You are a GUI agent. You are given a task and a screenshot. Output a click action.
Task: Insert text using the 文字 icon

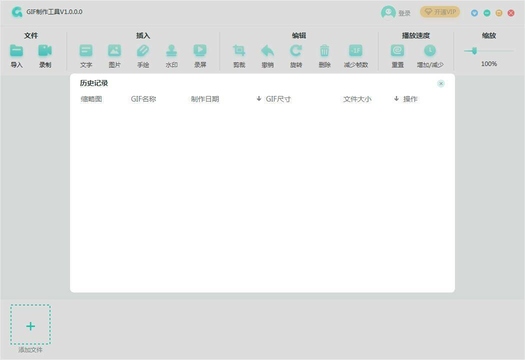[x=86, y=51]
